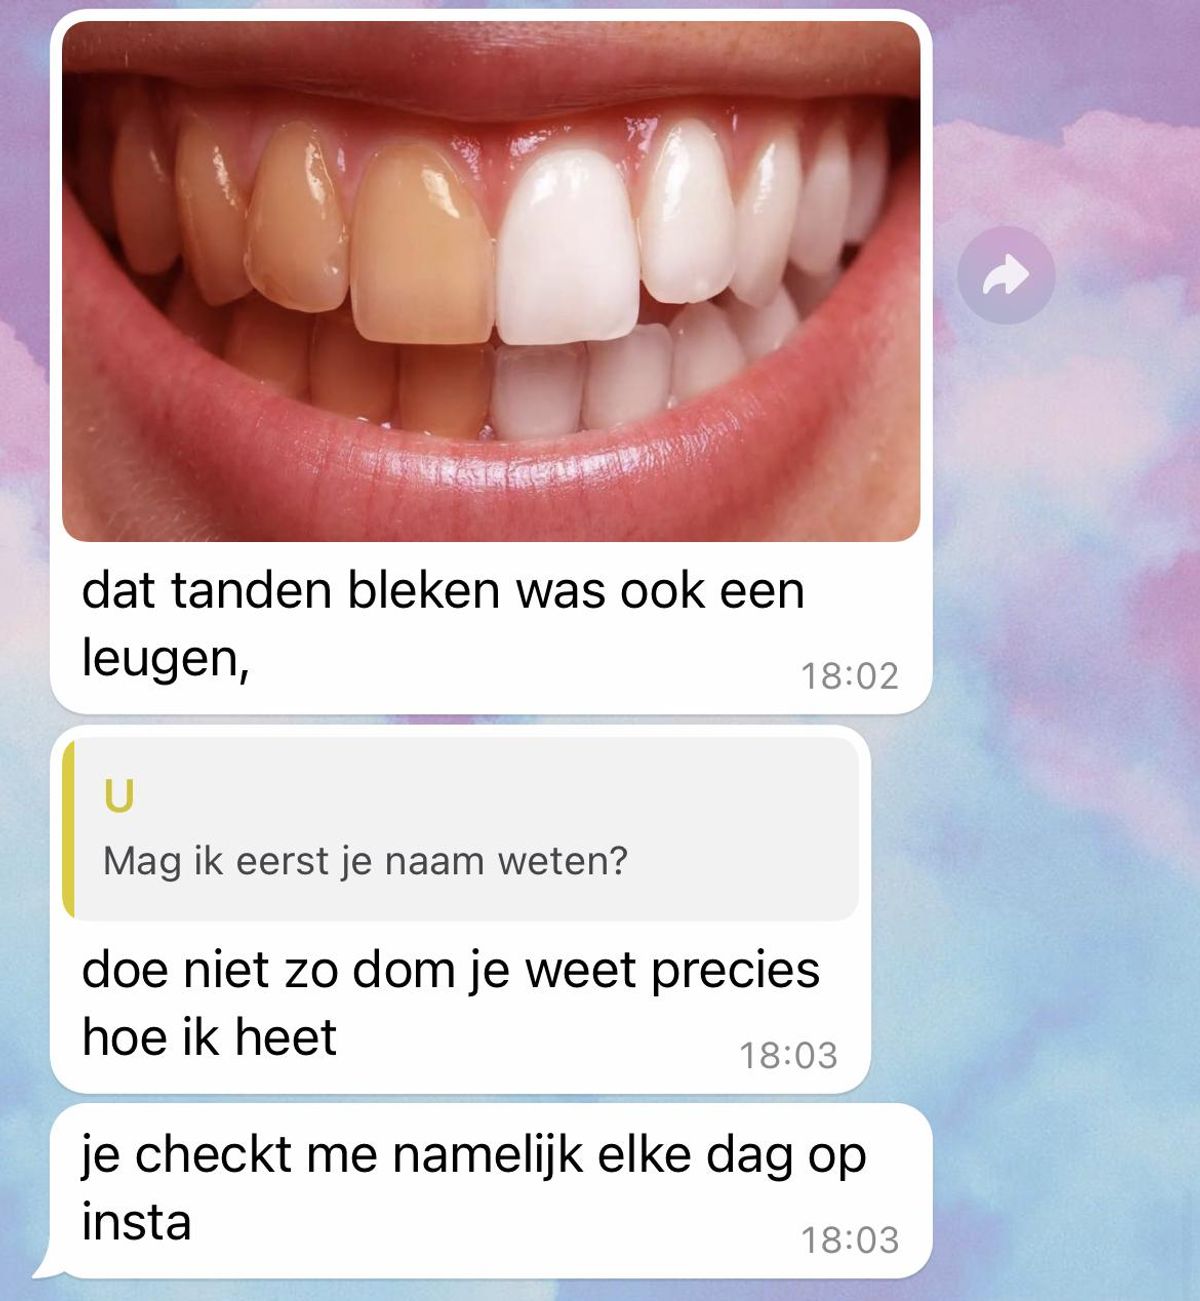Image resolution: width=1200 pixels, height=1301 pixels.
Task: Select the message line "je checkt me namelijk elke dag op"
Action: click(x=474, y=1155)
